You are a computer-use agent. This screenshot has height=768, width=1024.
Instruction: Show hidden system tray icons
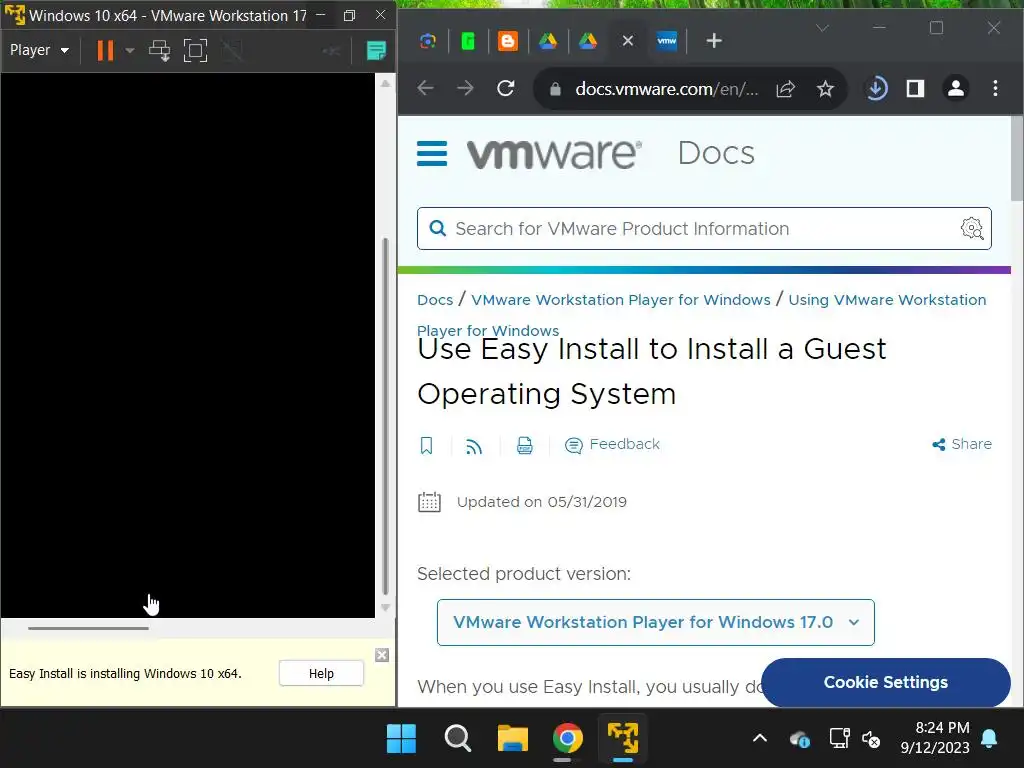(760, 739)
